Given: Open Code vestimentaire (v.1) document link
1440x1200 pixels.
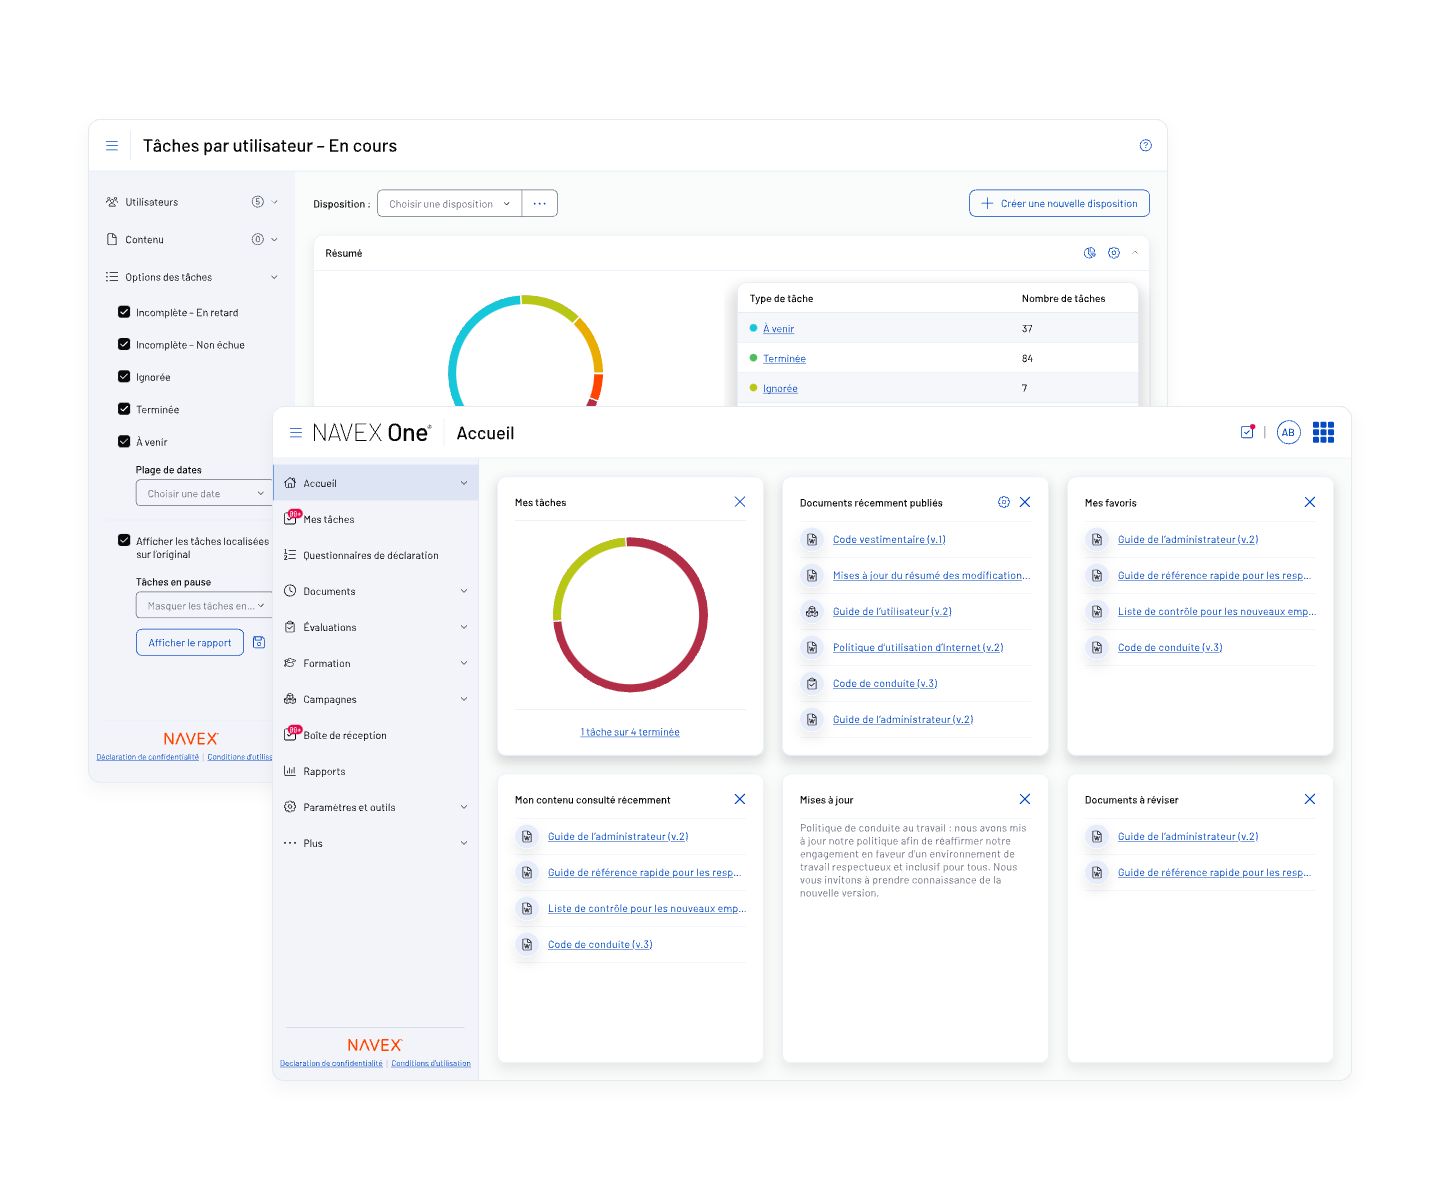Looking at the screenshot, I should pyautogui.click(x=889, y=539).
